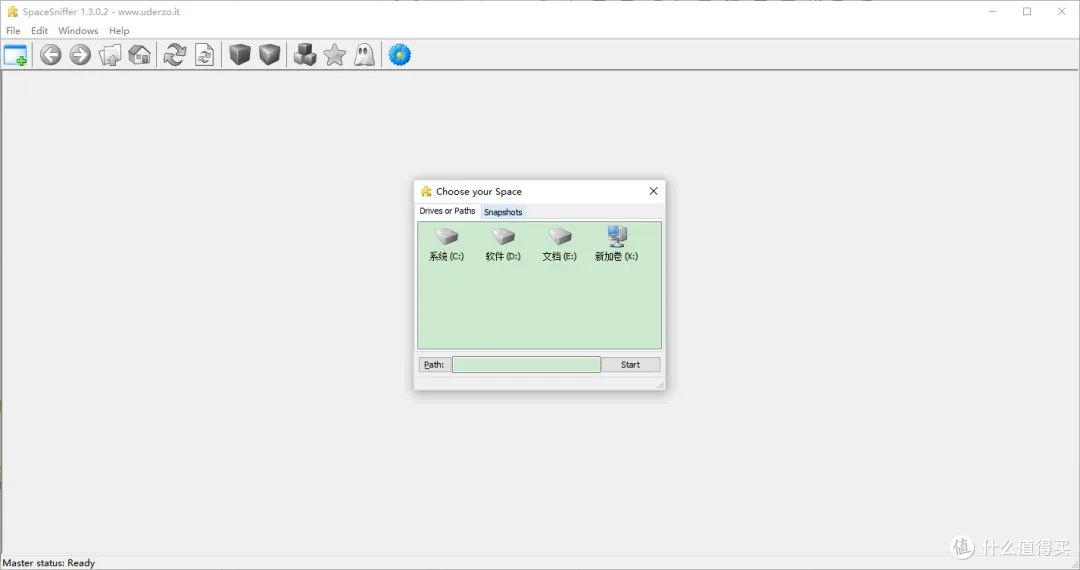Go back with the left arrow icon
1080x570 pixels.
coord(50,55)
